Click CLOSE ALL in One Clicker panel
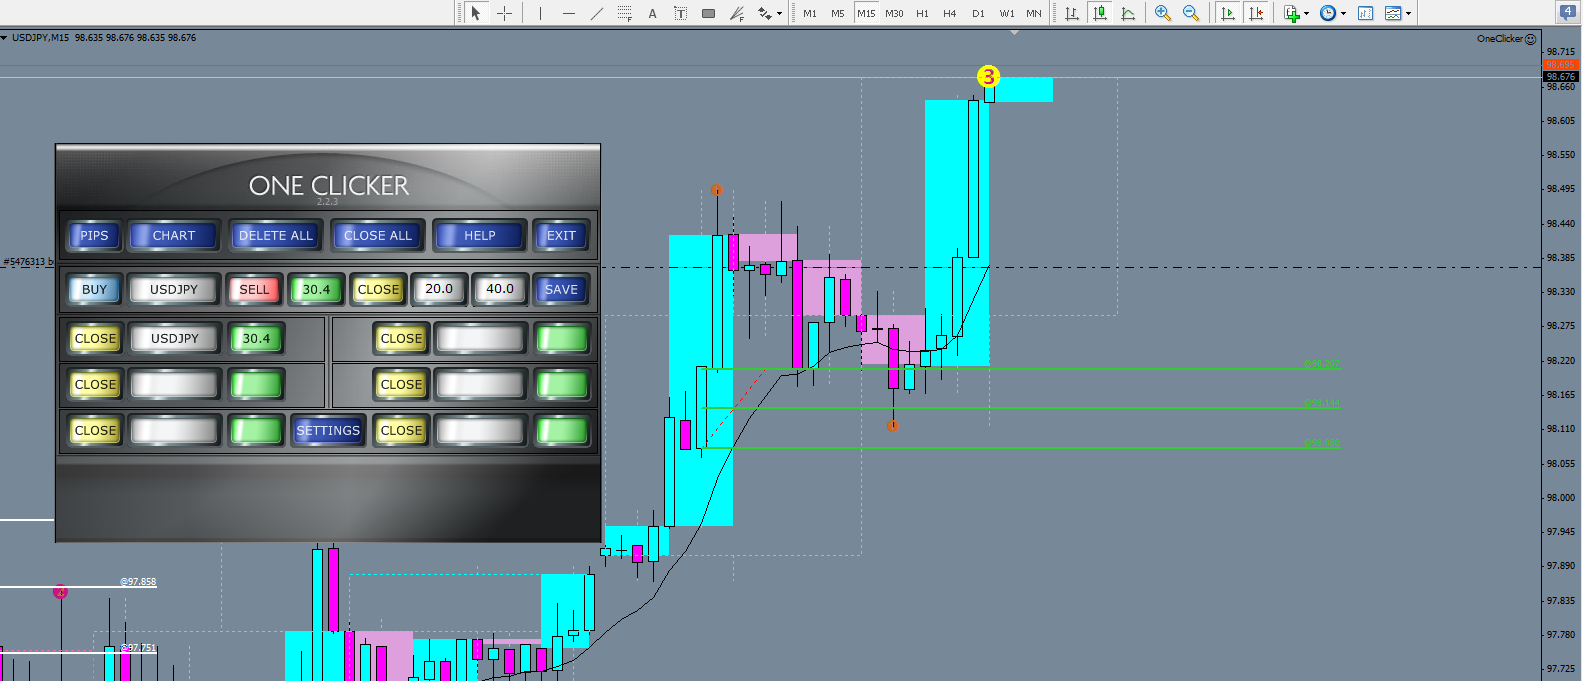This screenshot has width=1583, height=681. [x=378, y=236]
